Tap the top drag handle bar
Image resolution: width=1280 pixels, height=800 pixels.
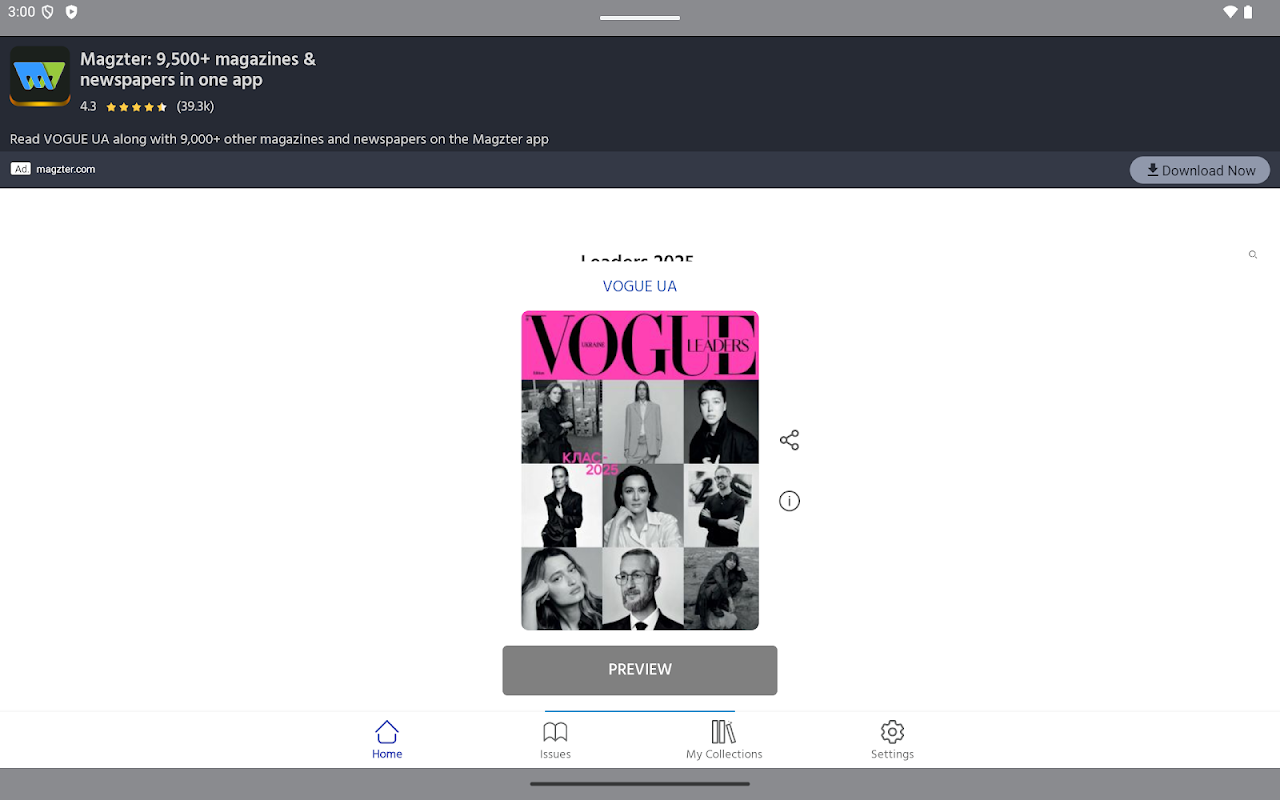pyautogui.click(x=640, y=18)
